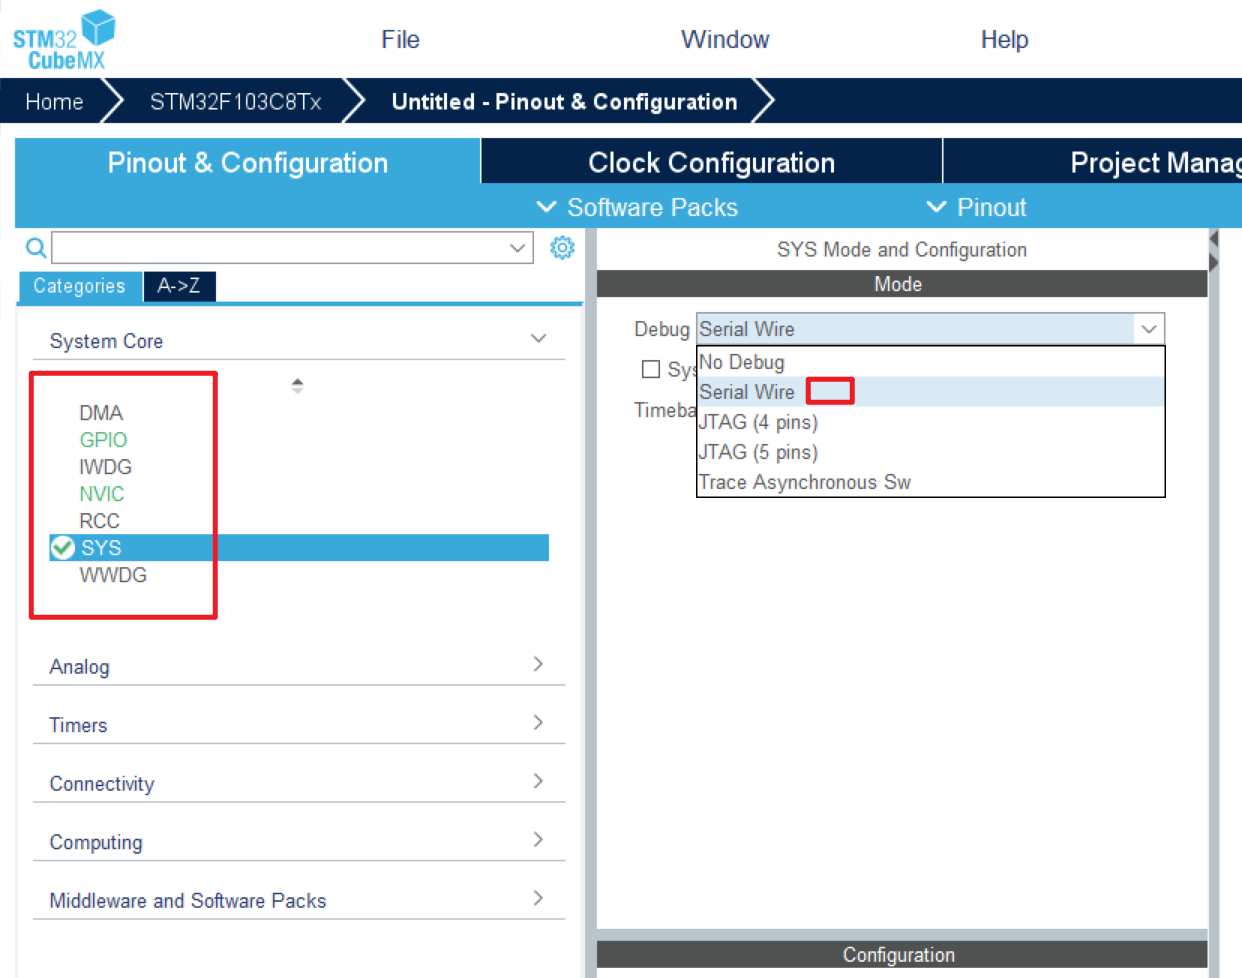Choose Serial Wire in dropdown list
Screen dimensions: 1242x978
click(930, 392)
